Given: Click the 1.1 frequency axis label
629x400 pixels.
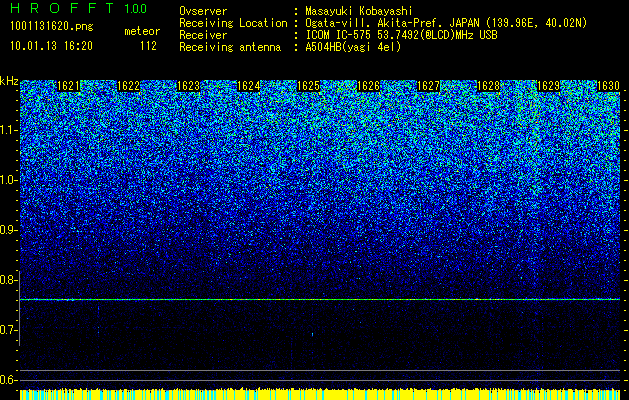Looking at the screenshot, I should (x=8, y=130).
